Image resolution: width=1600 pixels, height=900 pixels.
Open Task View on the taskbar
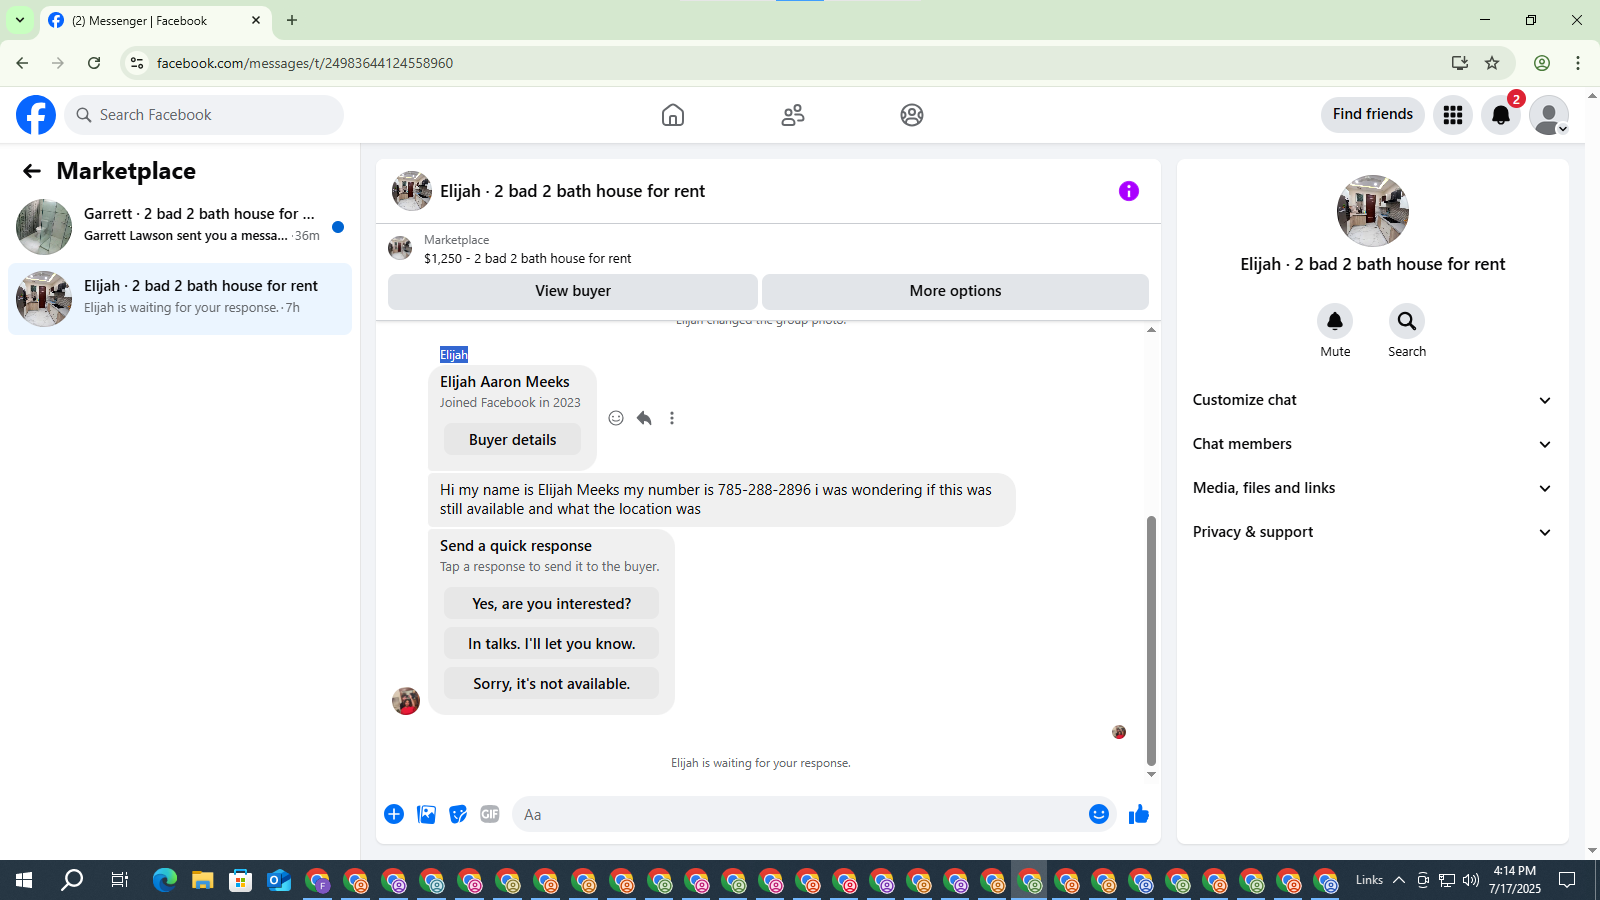coord(119,880)
